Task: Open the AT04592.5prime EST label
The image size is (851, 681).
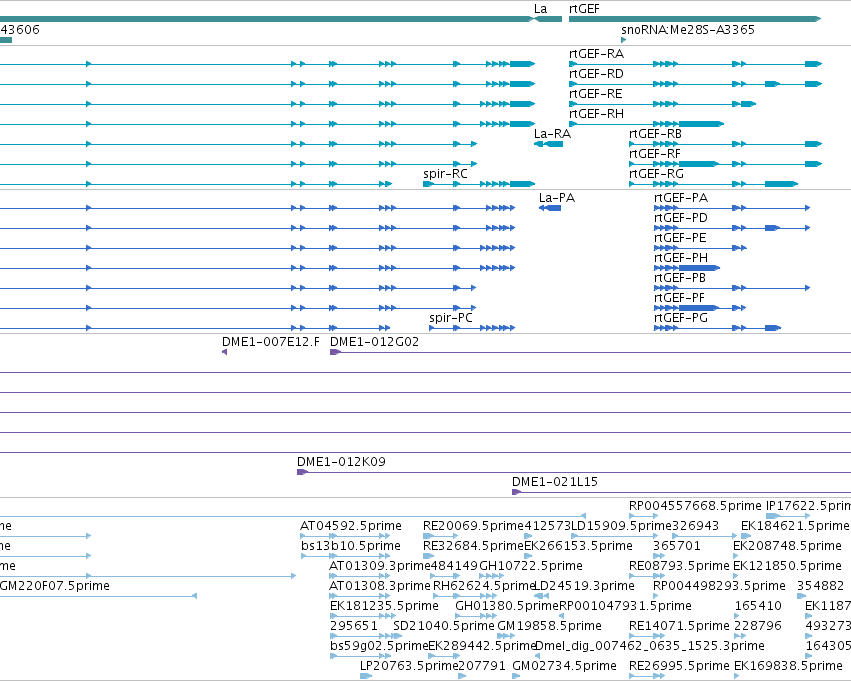Action: coord(351,526)
